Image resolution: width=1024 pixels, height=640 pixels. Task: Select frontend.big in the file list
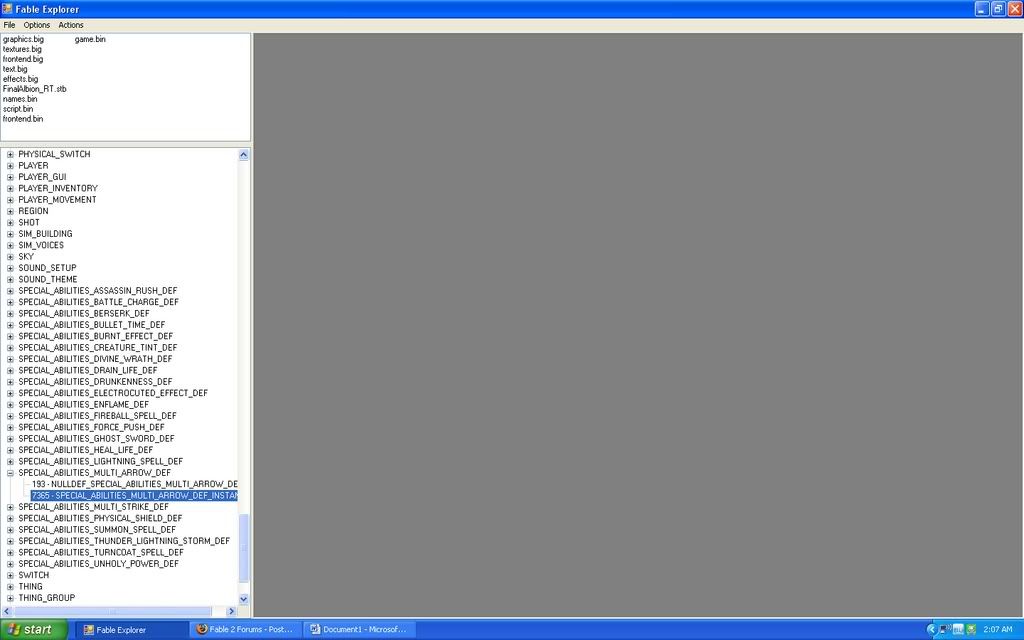click(x=23, y=59)
